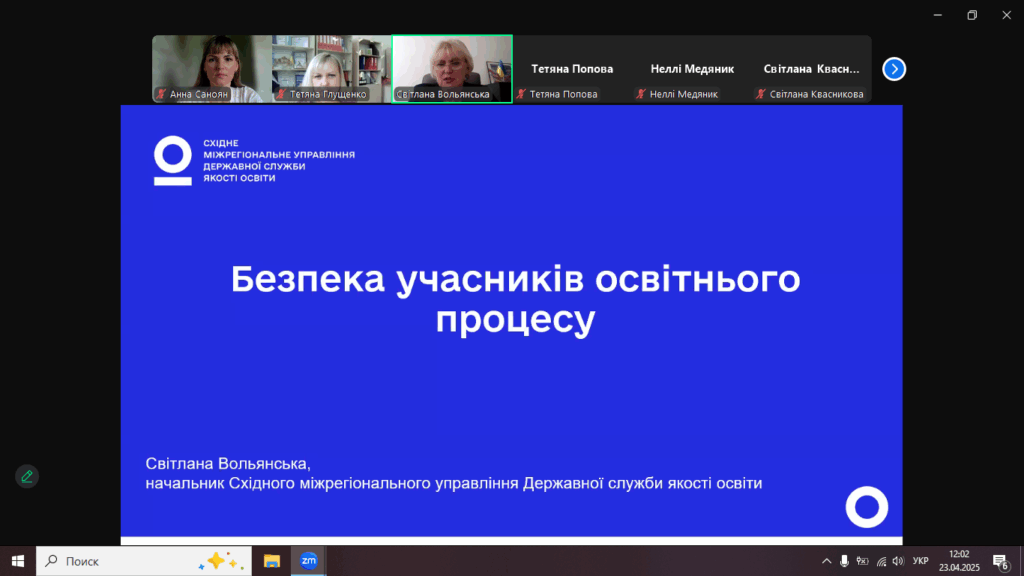Image resolution: width=1024 pixels, height=576 pixels.
Task: Select Світлана Вольянська's active speaker video
Action: (452, 68)
